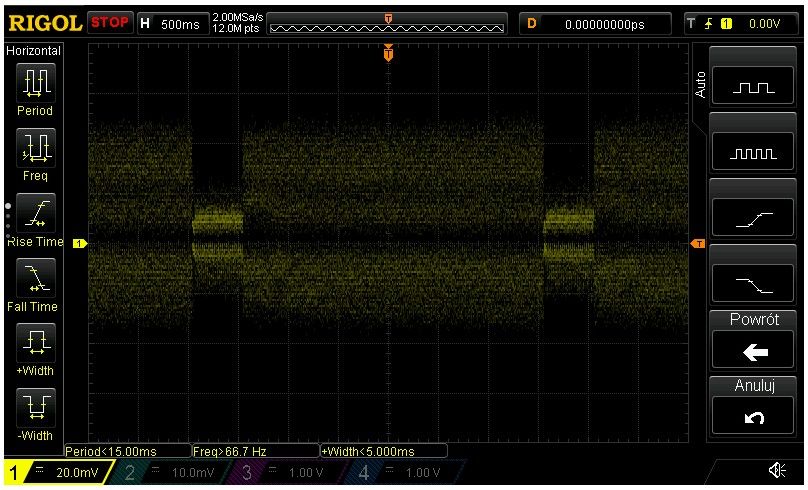Click the Auto label tab
808x490 pixels.
[x=700, y=85]
